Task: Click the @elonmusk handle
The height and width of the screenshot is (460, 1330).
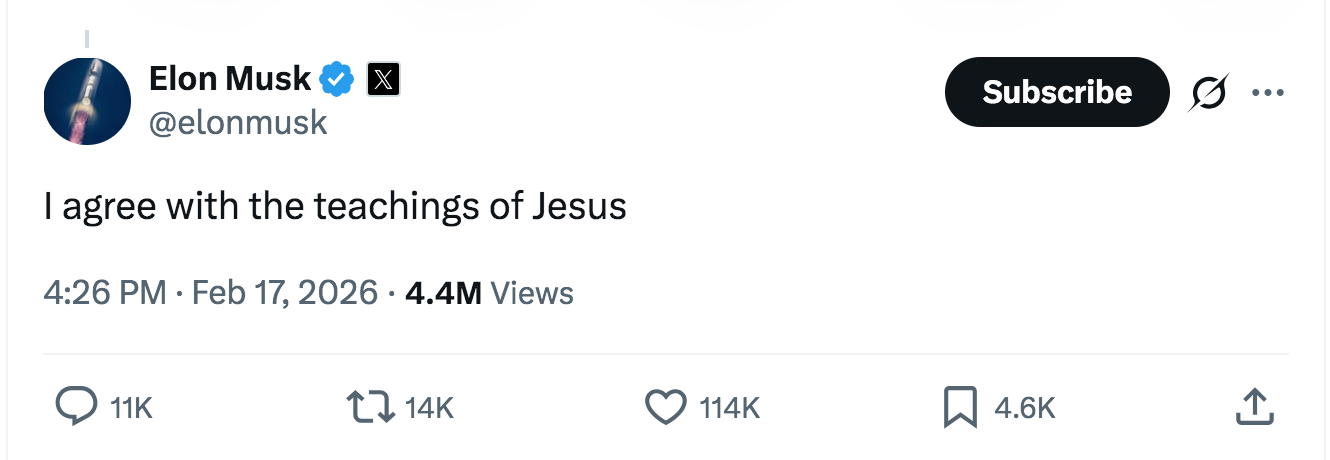Action: [238, 122]
